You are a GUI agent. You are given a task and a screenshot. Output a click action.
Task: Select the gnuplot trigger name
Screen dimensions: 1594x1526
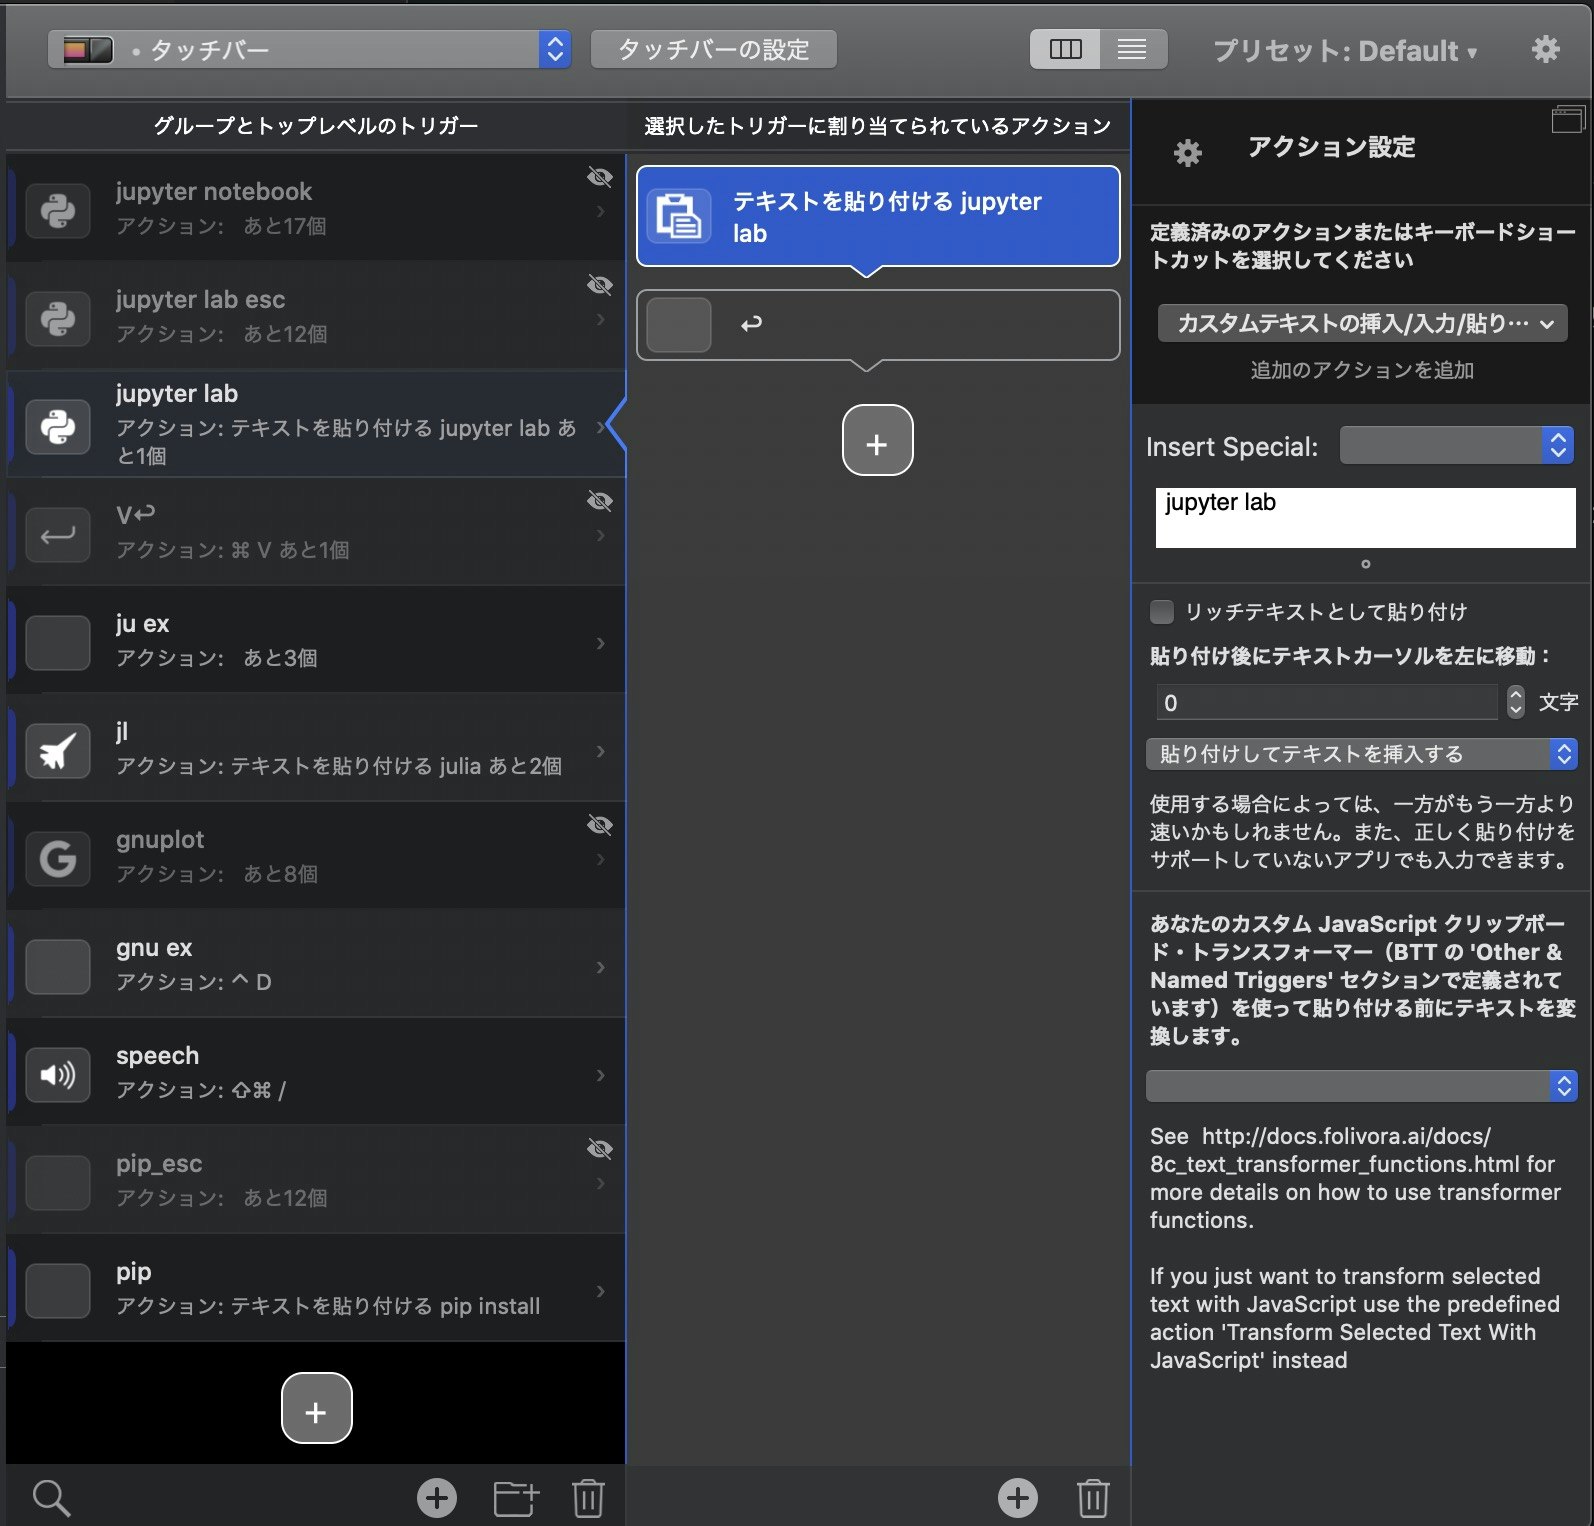click(160, 840)
